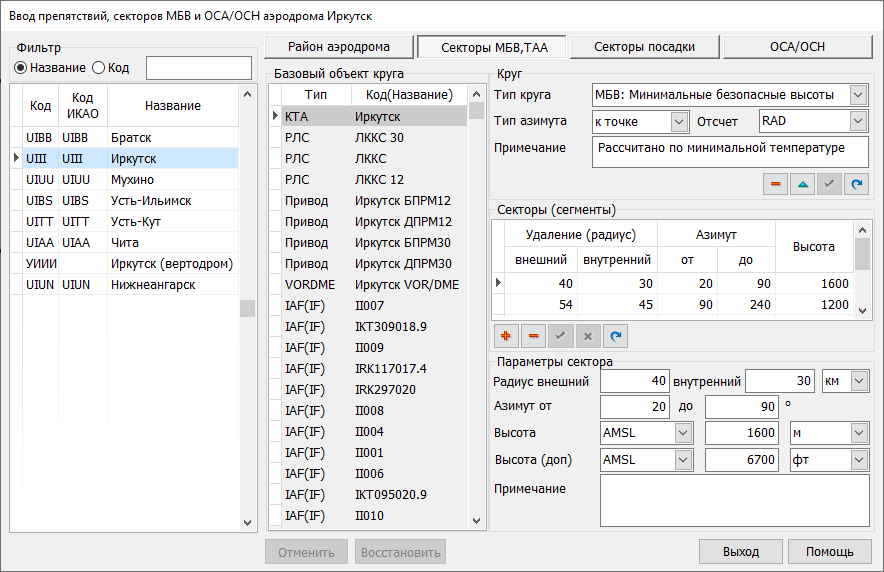The height and width of the screenshot is (572, 884).
Task: Cancel sector edit with the X icon
Action: pos(588,336)
